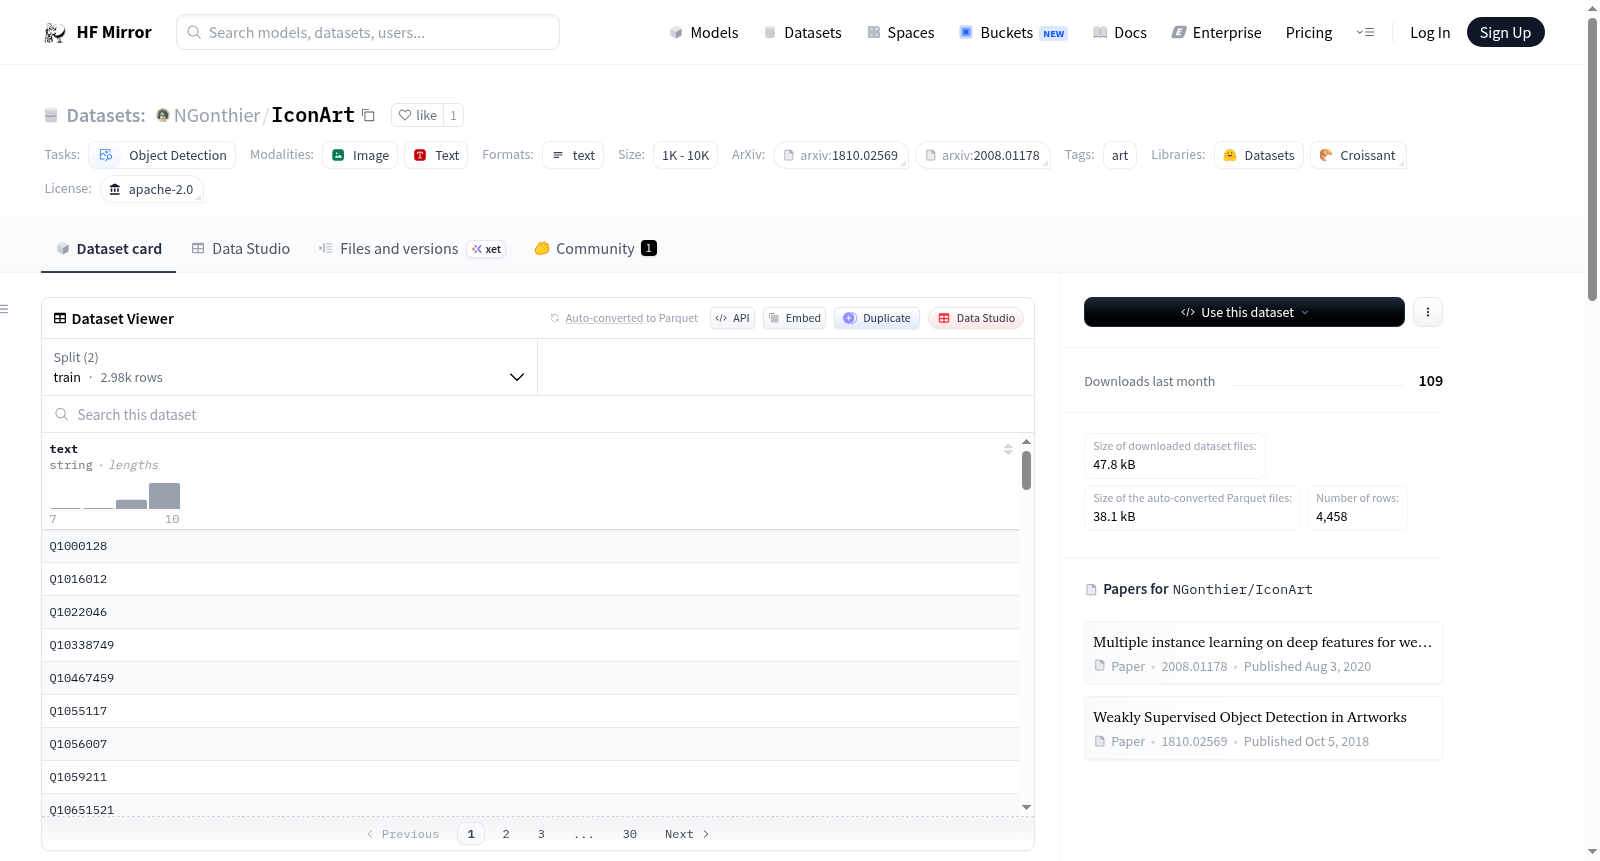Click the Sign Up button

1506,33
